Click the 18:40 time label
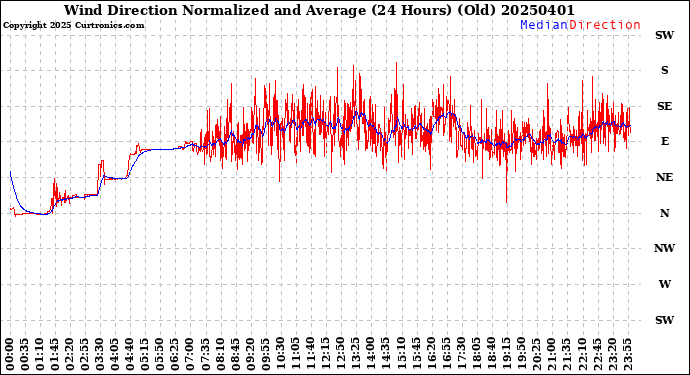 (491, 354)
